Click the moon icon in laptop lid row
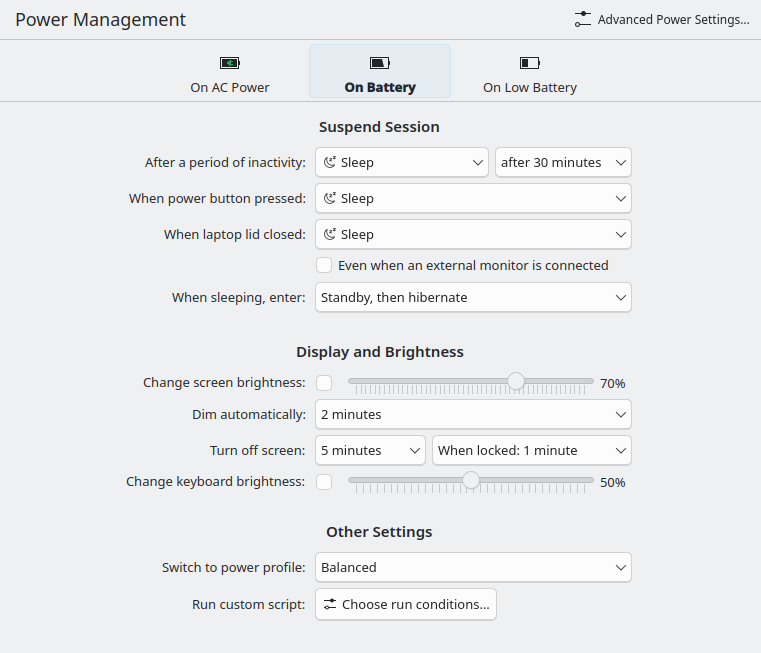Screen dimensions: 761x653 pos(329,234)
